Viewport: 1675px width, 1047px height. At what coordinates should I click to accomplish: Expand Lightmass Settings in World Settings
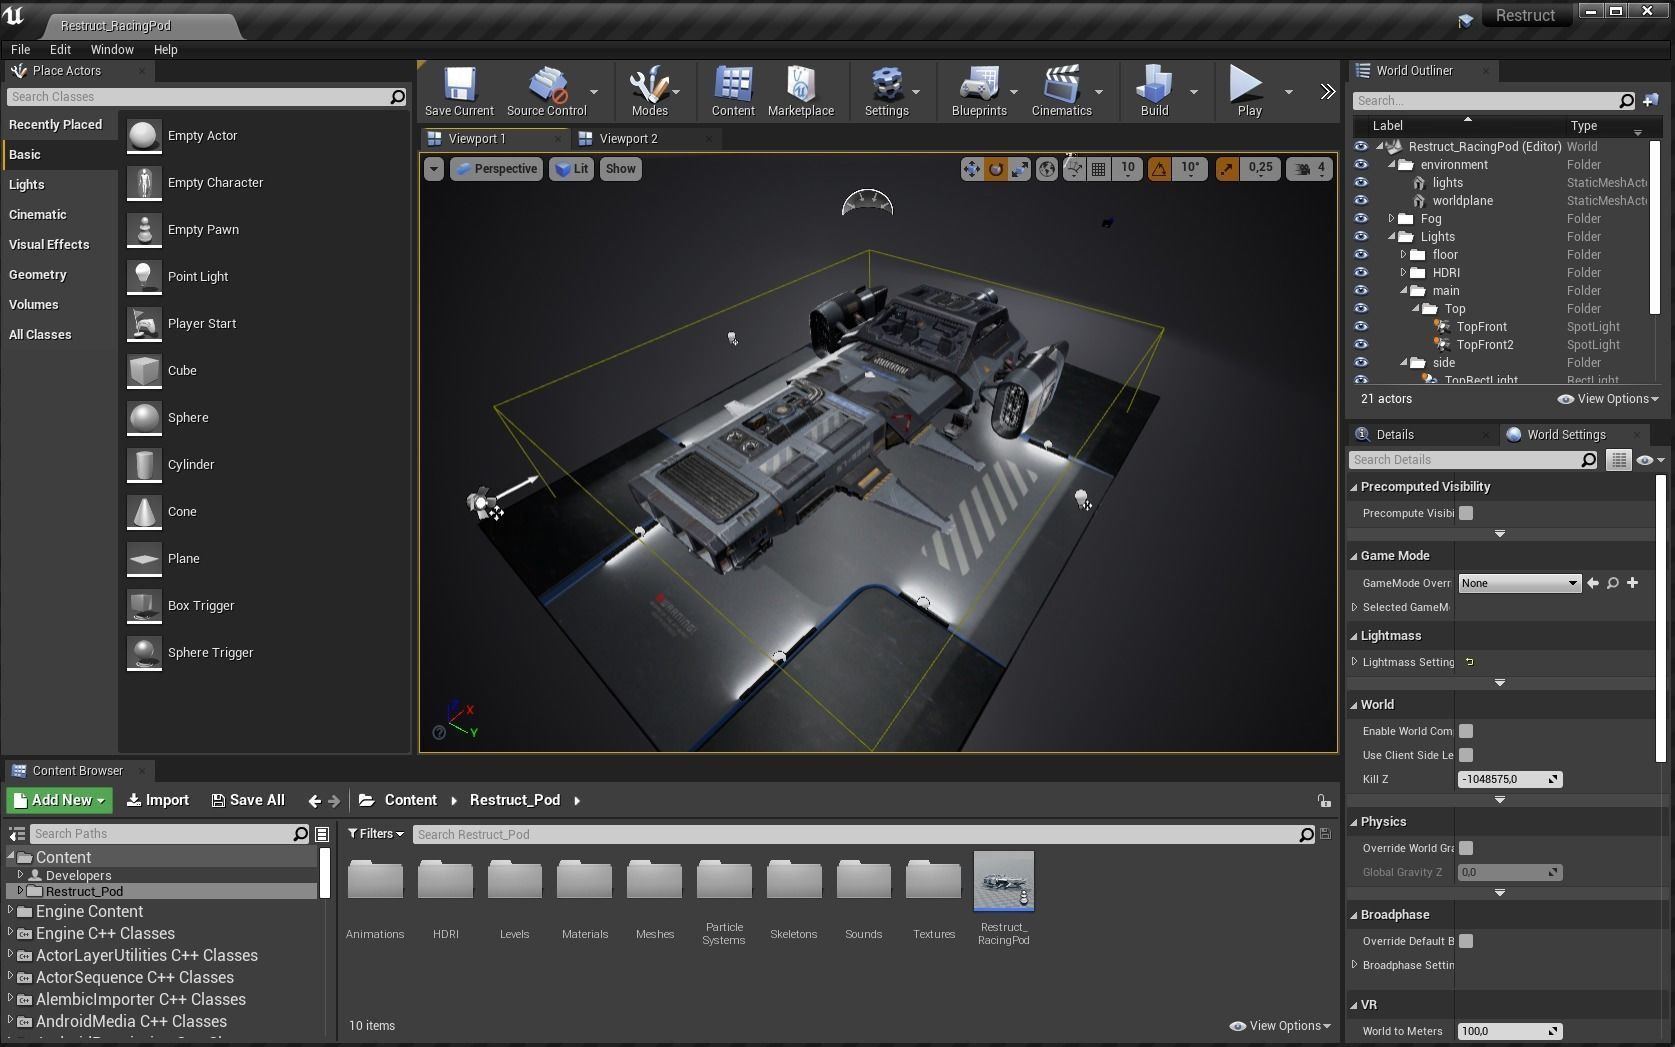tap(1355, 662)
